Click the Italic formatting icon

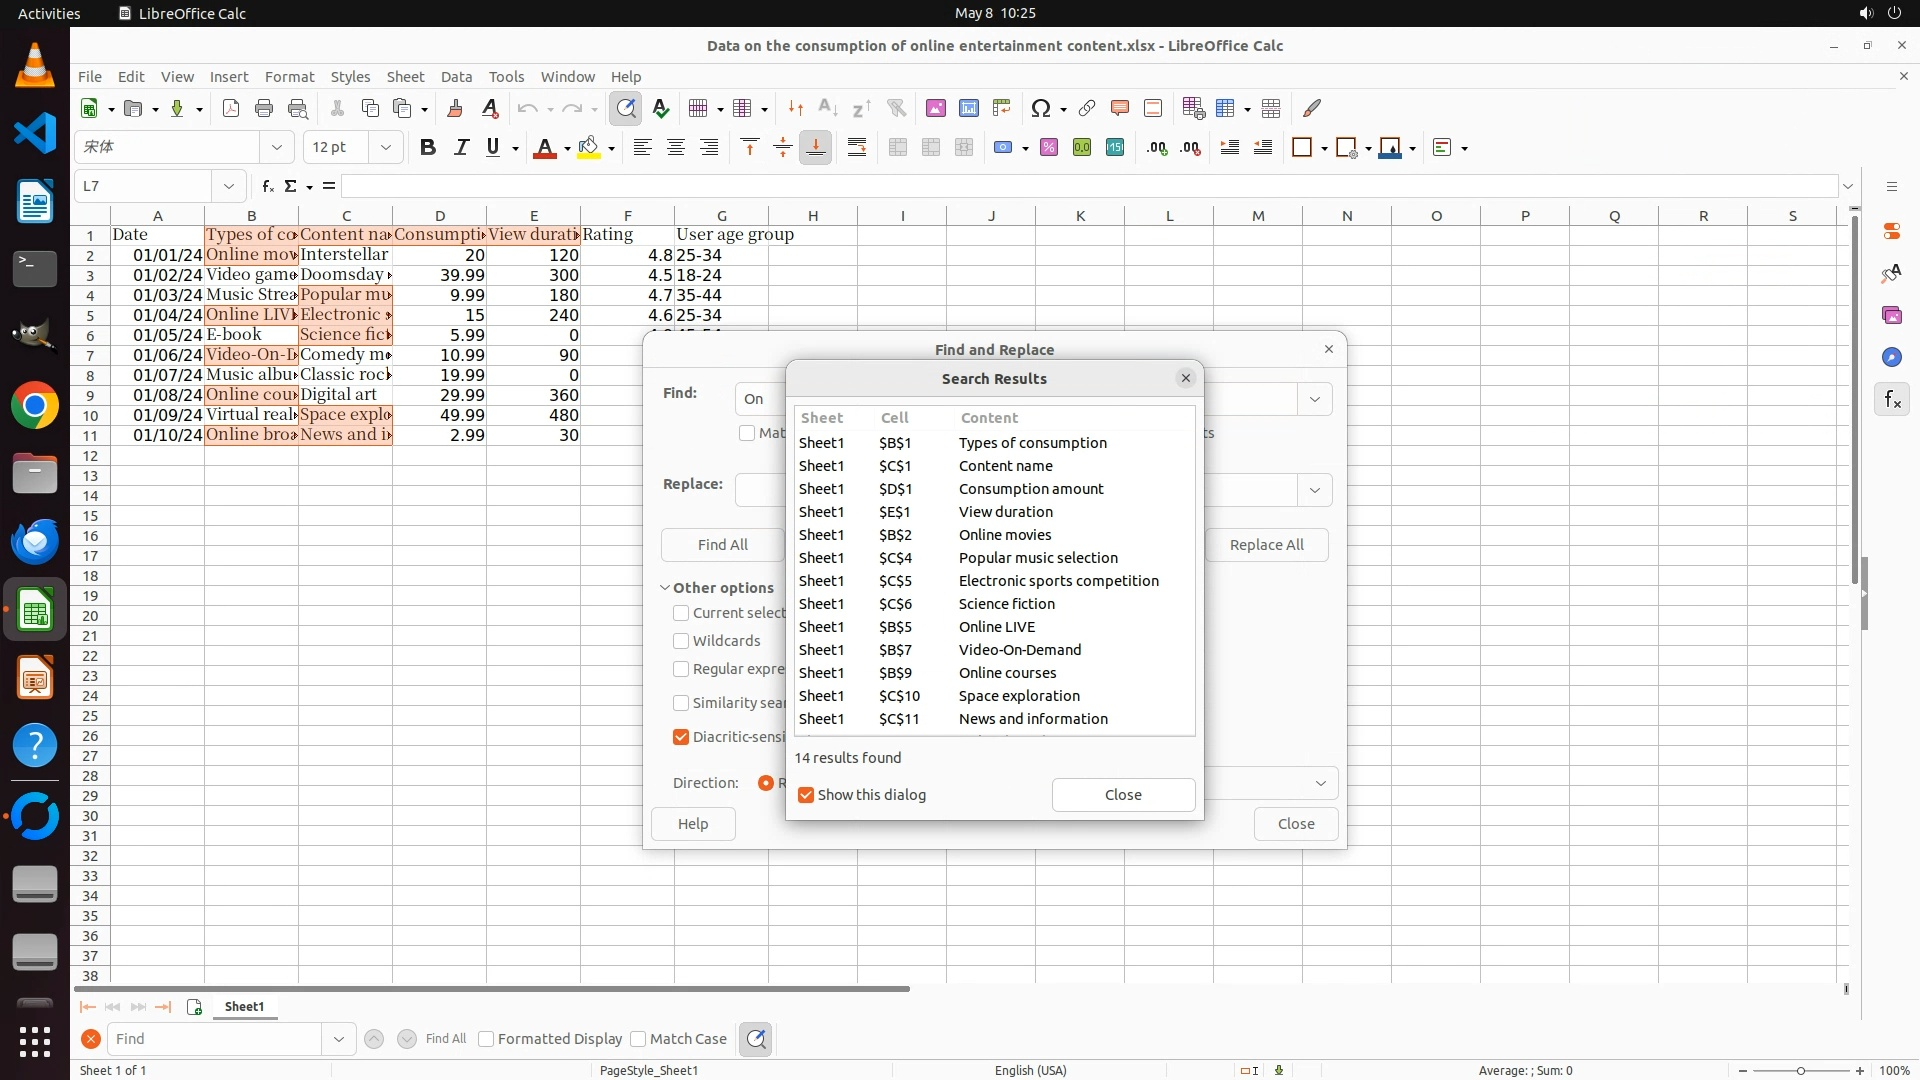(x=461, y=148)
